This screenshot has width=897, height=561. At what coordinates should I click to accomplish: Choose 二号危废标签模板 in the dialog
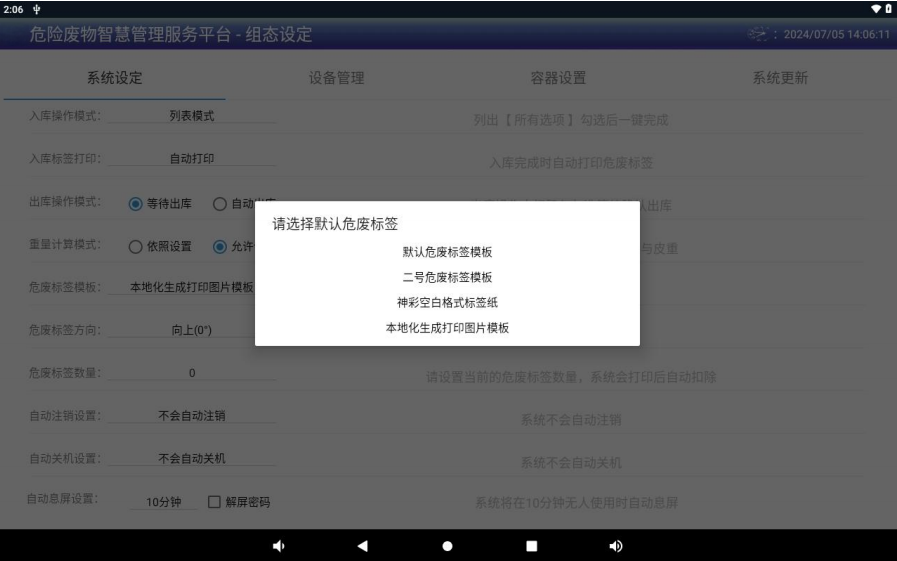point(447,277)
